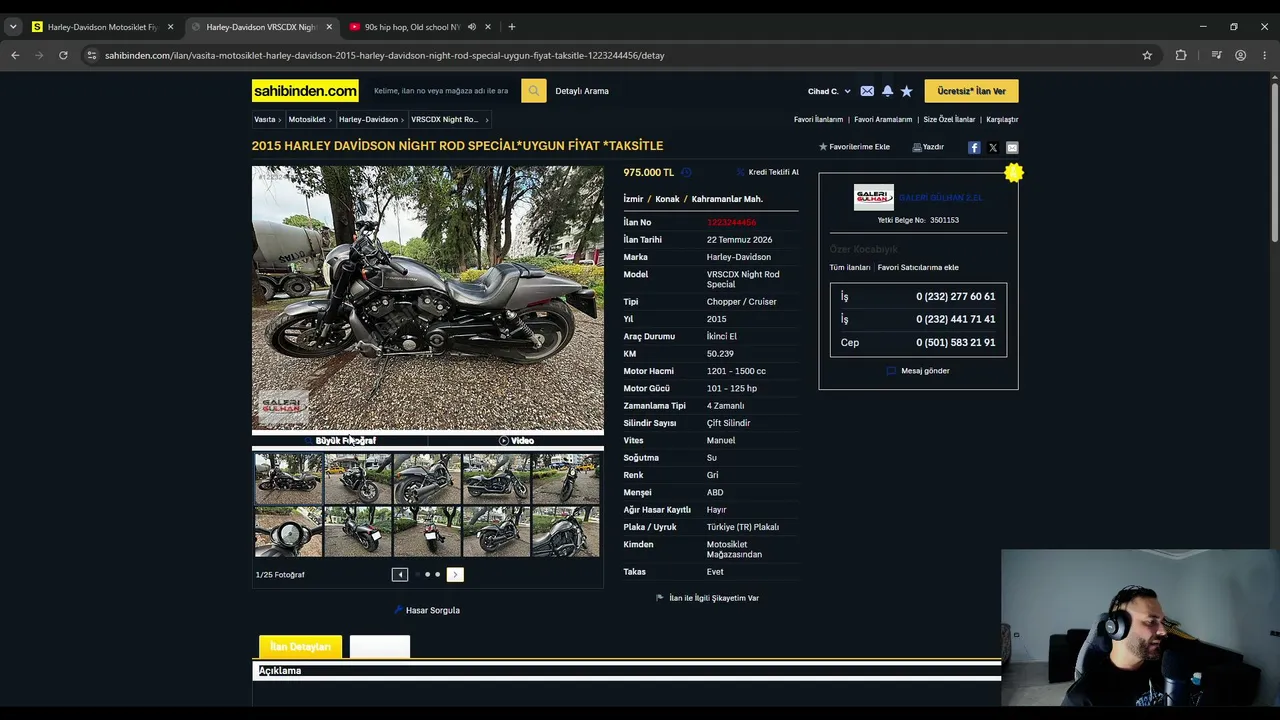Click Favori Satıcılarıma ekle
The width and height of the screenshot is (1280, 720).
[918, 268]
